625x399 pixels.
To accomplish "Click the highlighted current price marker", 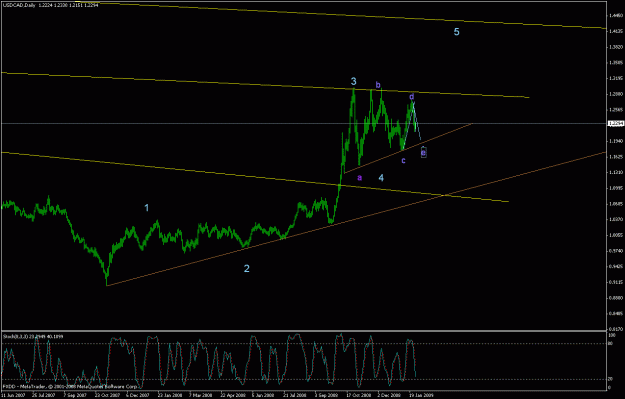I will [615, 124].
